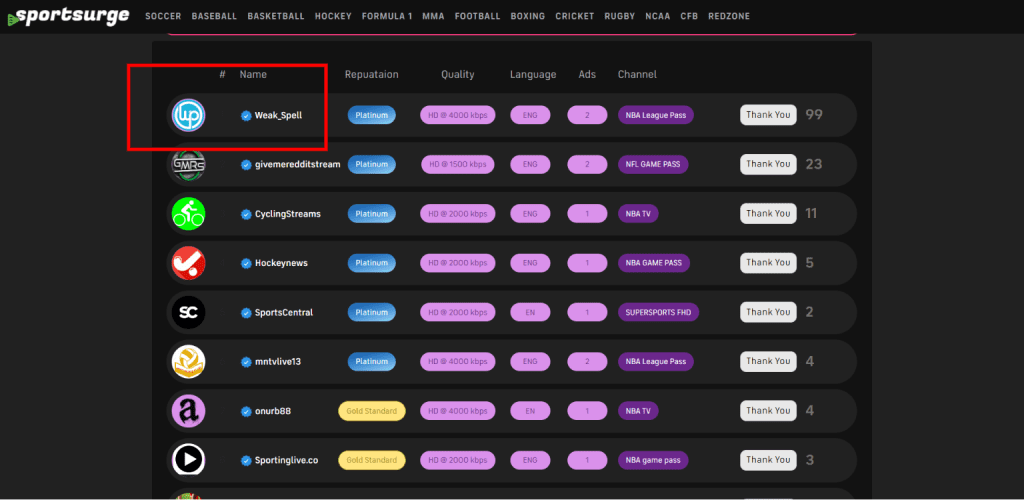This screenshot has height=500, width=1024.
Task: Open the Weak_Spell avatar icon
Action: point(189,116)
